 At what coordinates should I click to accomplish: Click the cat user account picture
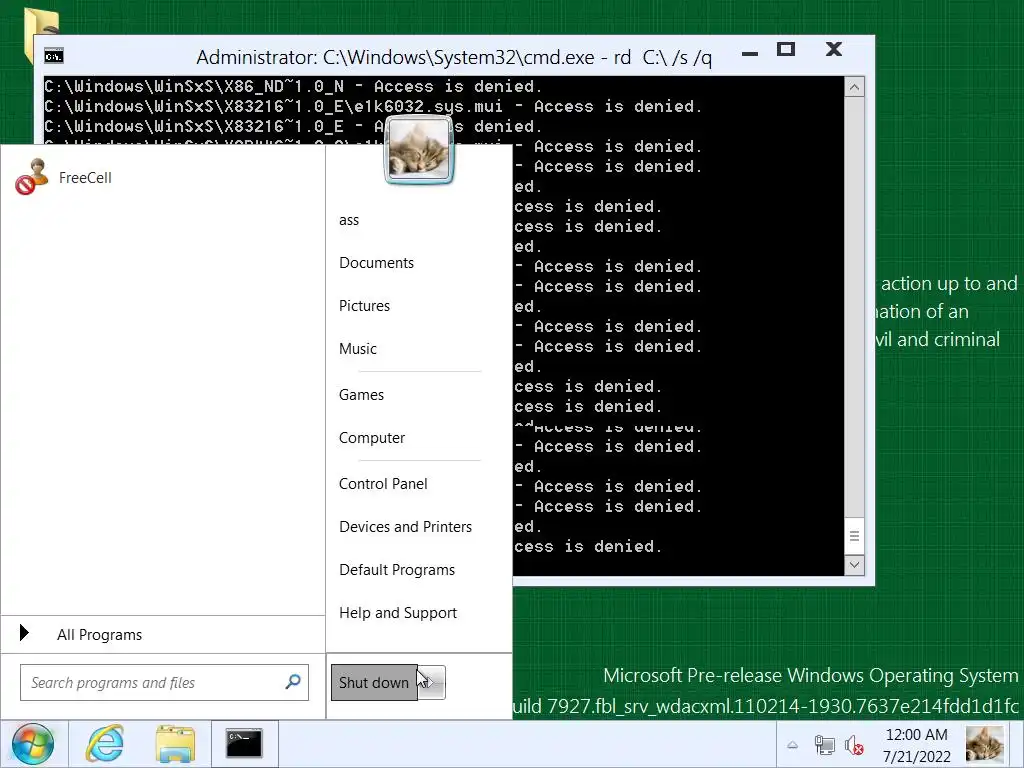tap(418, 150)
